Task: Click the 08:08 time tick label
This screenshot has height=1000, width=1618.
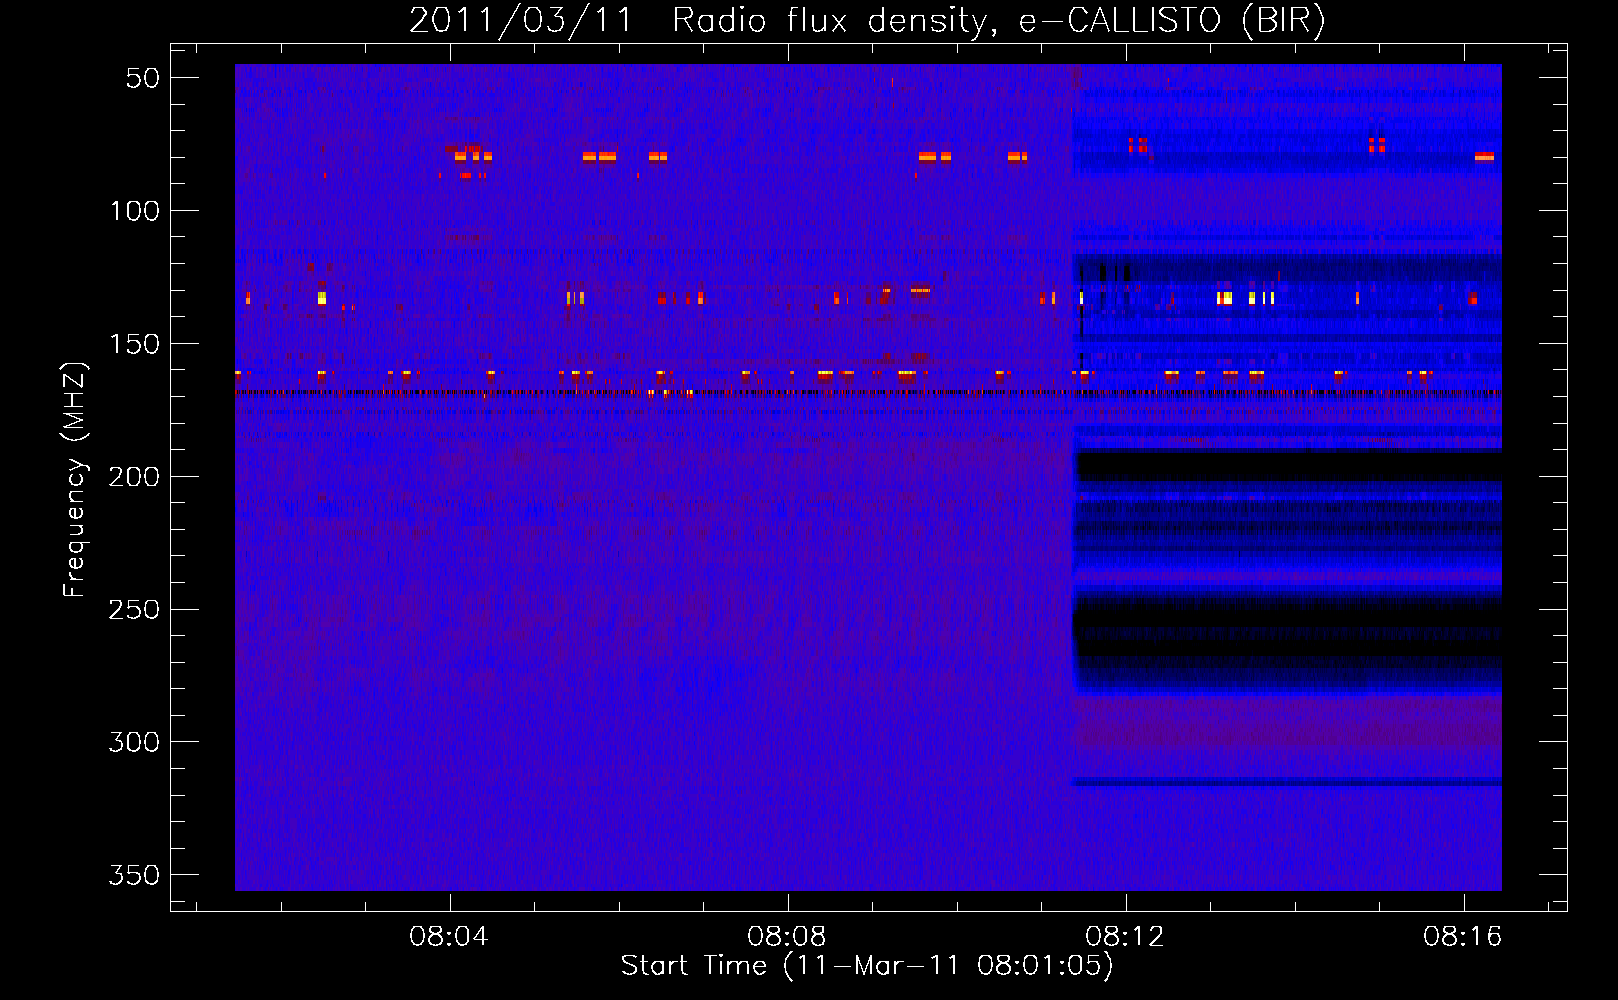Action: click(787, 937)
